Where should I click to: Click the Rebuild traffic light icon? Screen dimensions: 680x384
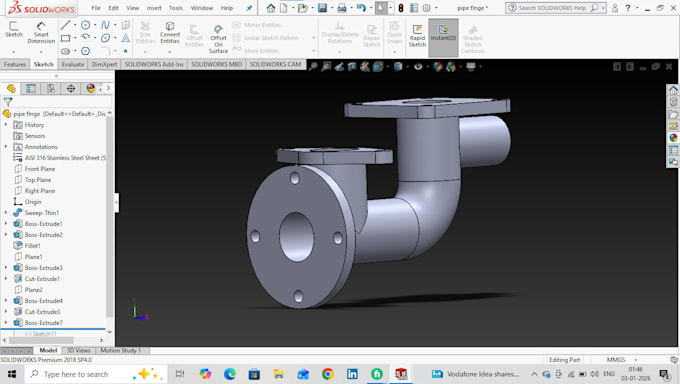coord(401,8)
